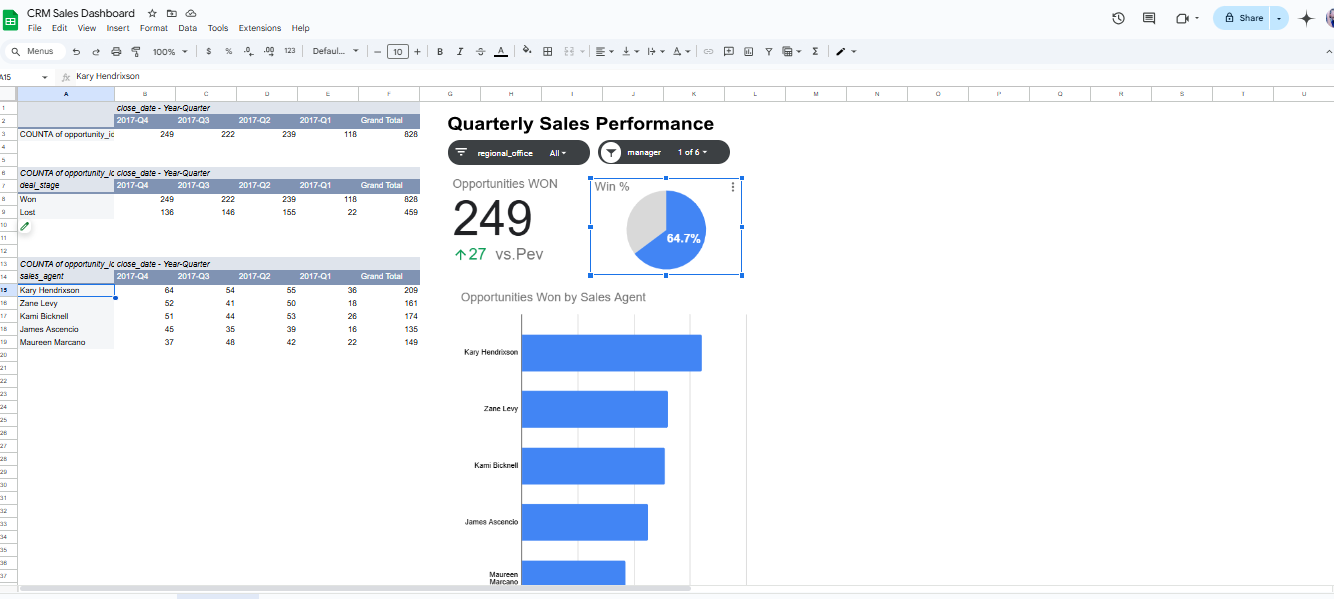1334x599 pixels.
Task: Print the spreadsheet
Action: [x=116, y=51]
